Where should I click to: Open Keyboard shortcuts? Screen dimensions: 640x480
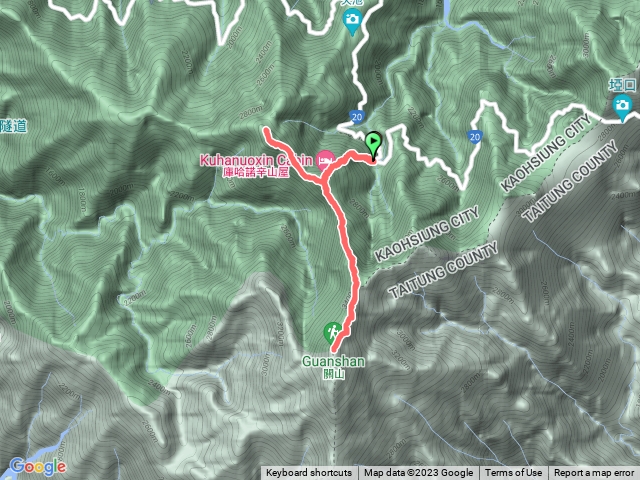tap(309, 473)
